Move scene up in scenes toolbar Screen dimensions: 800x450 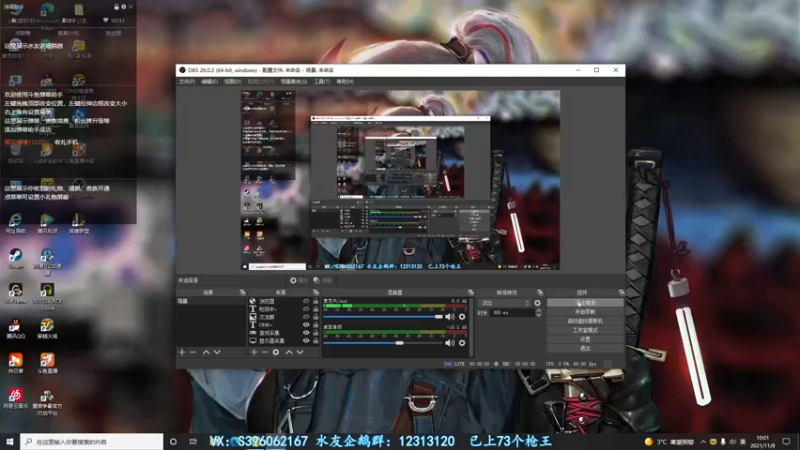pyautogui.click(x=206, y=352)
